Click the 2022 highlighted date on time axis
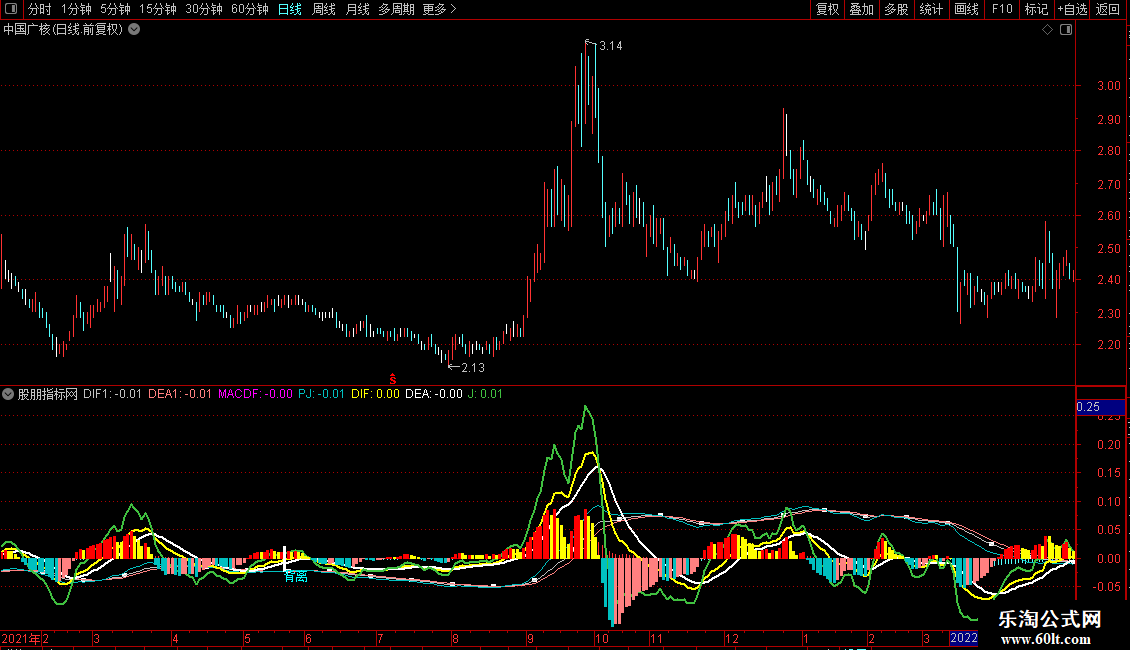 click(964, 638)
